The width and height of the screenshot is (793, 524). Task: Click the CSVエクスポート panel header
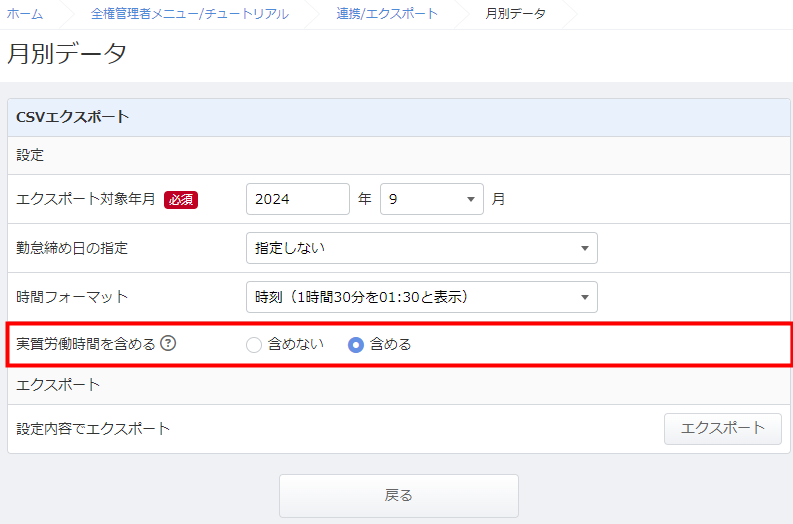click(x=399, y=117)
